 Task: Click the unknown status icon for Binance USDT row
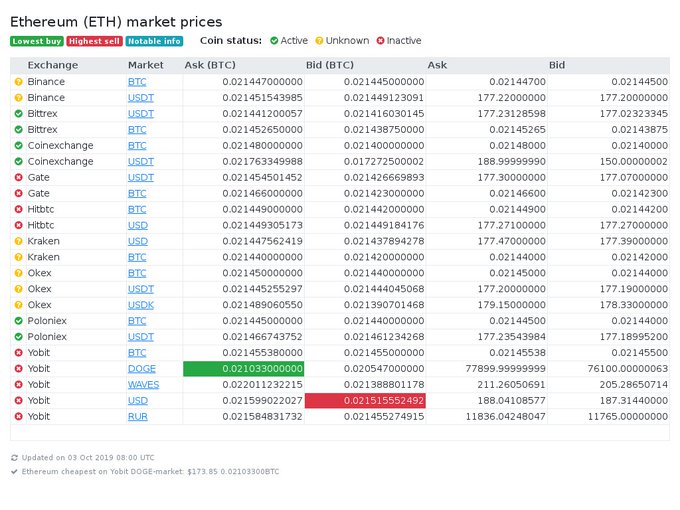[x=18, y=98]
